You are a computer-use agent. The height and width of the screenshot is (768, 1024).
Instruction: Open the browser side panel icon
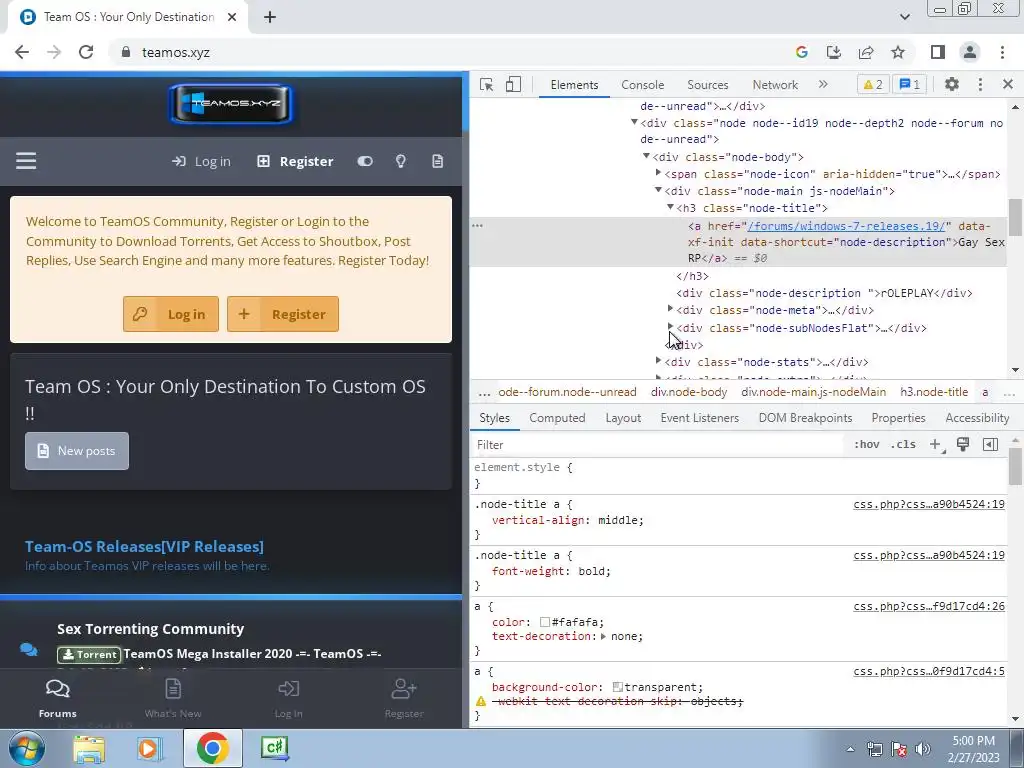coord(938,52)
